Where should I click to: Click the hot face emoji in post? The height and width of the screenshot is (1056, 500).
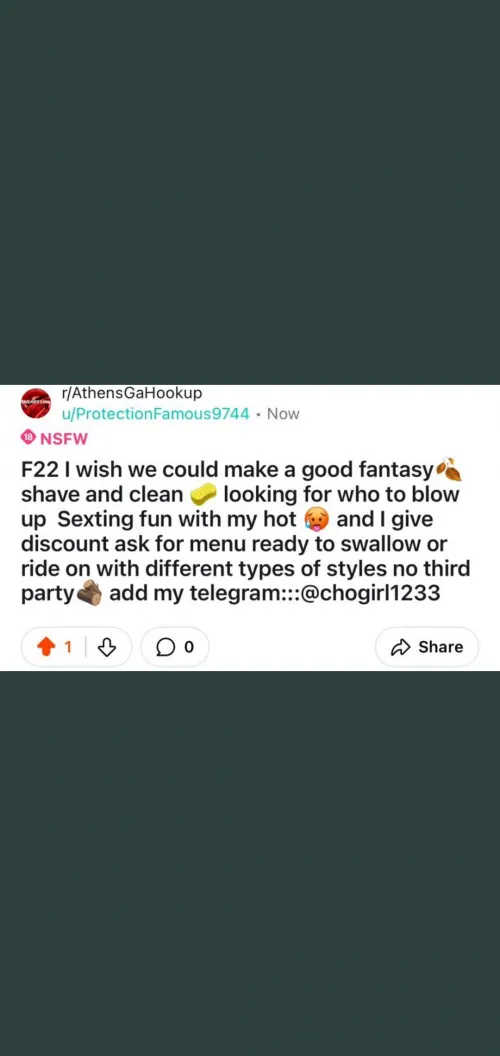[x=316, y=520]
